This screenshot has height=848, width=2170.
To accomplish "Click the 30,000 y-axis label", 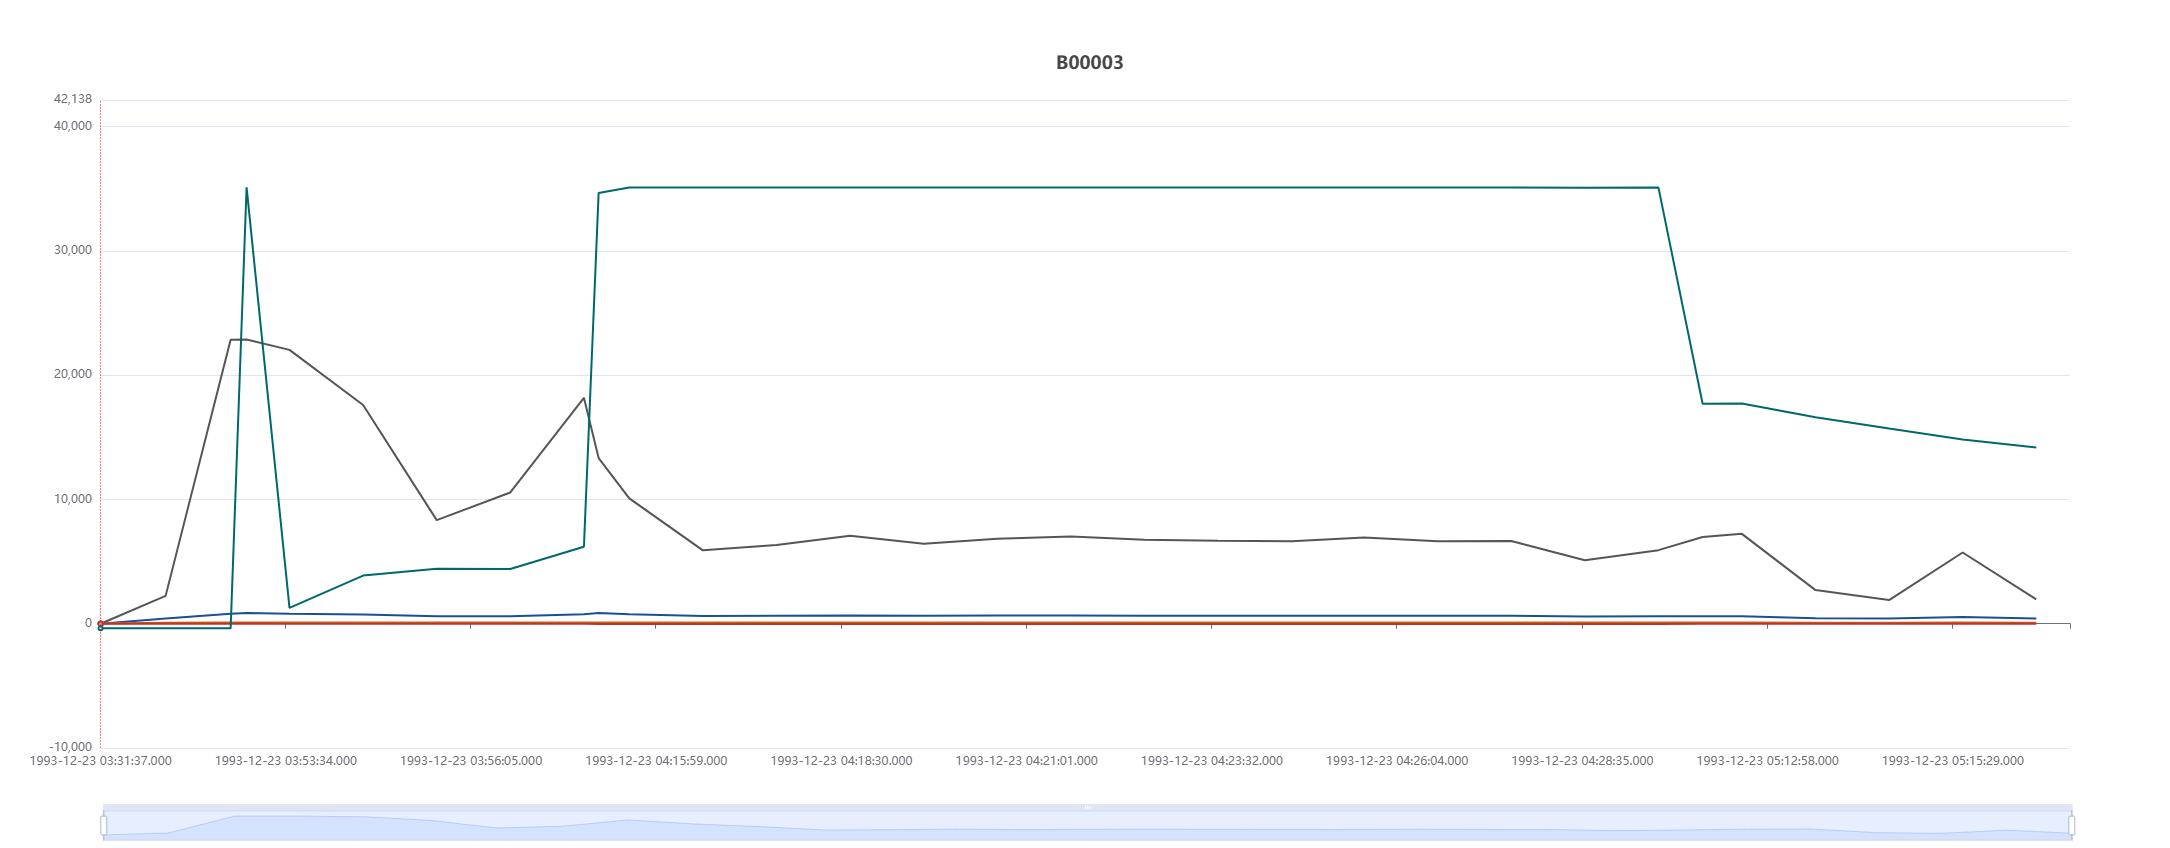I will 73,250.
